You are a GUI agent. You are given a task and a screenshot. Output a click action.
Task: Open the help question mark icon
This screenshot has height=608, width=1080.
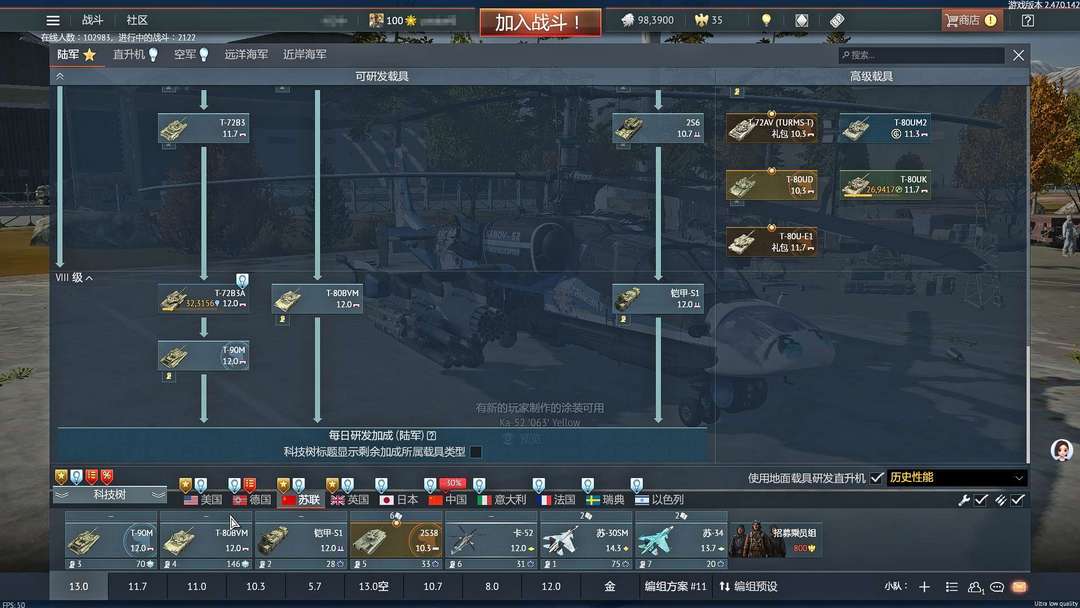(x=1028, y=21)
